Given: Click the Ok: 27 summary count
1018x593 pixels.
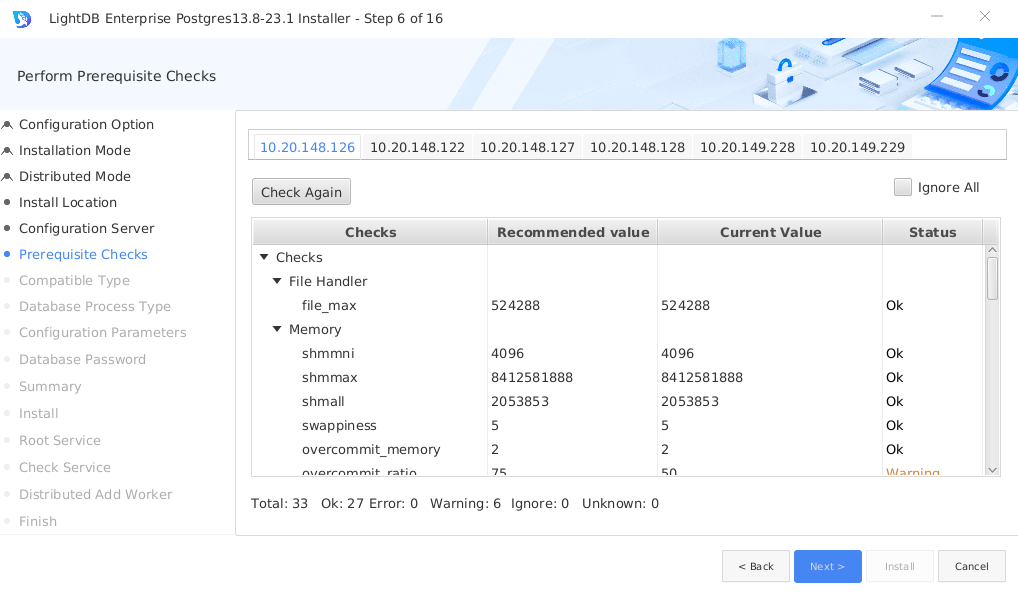Looking at the screenshot, I should 342,503.
